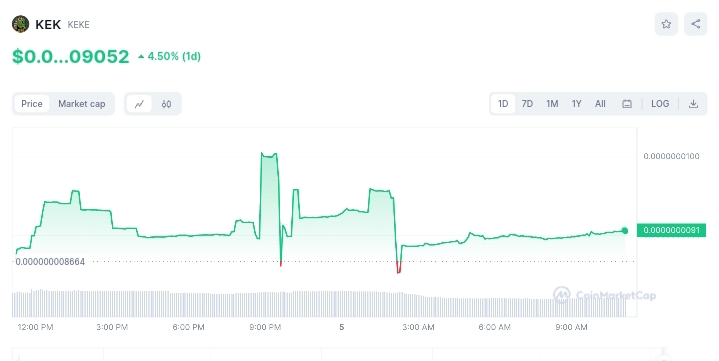Choose the 1D time range
The width and height of the screenshot is (719, 361).
click(x=503, y=104)
